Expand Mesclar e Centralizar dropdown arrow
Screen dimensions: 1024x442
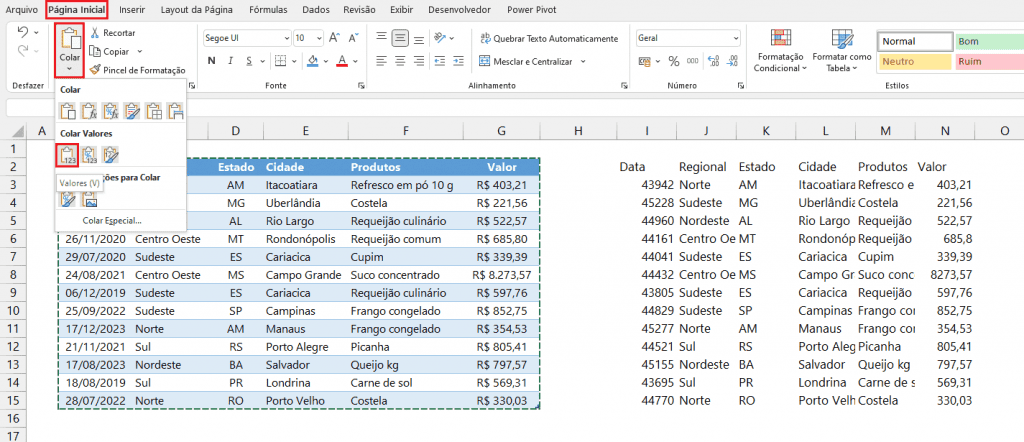pyautogui.click(x=583, y=61)
